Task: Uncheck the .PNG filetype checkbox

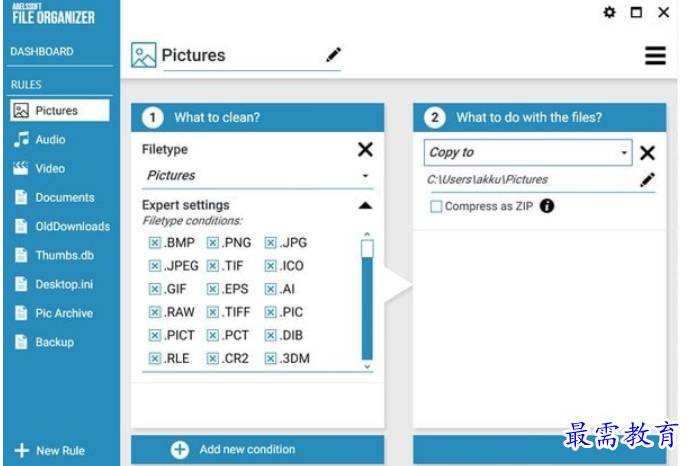Action: 213,243
